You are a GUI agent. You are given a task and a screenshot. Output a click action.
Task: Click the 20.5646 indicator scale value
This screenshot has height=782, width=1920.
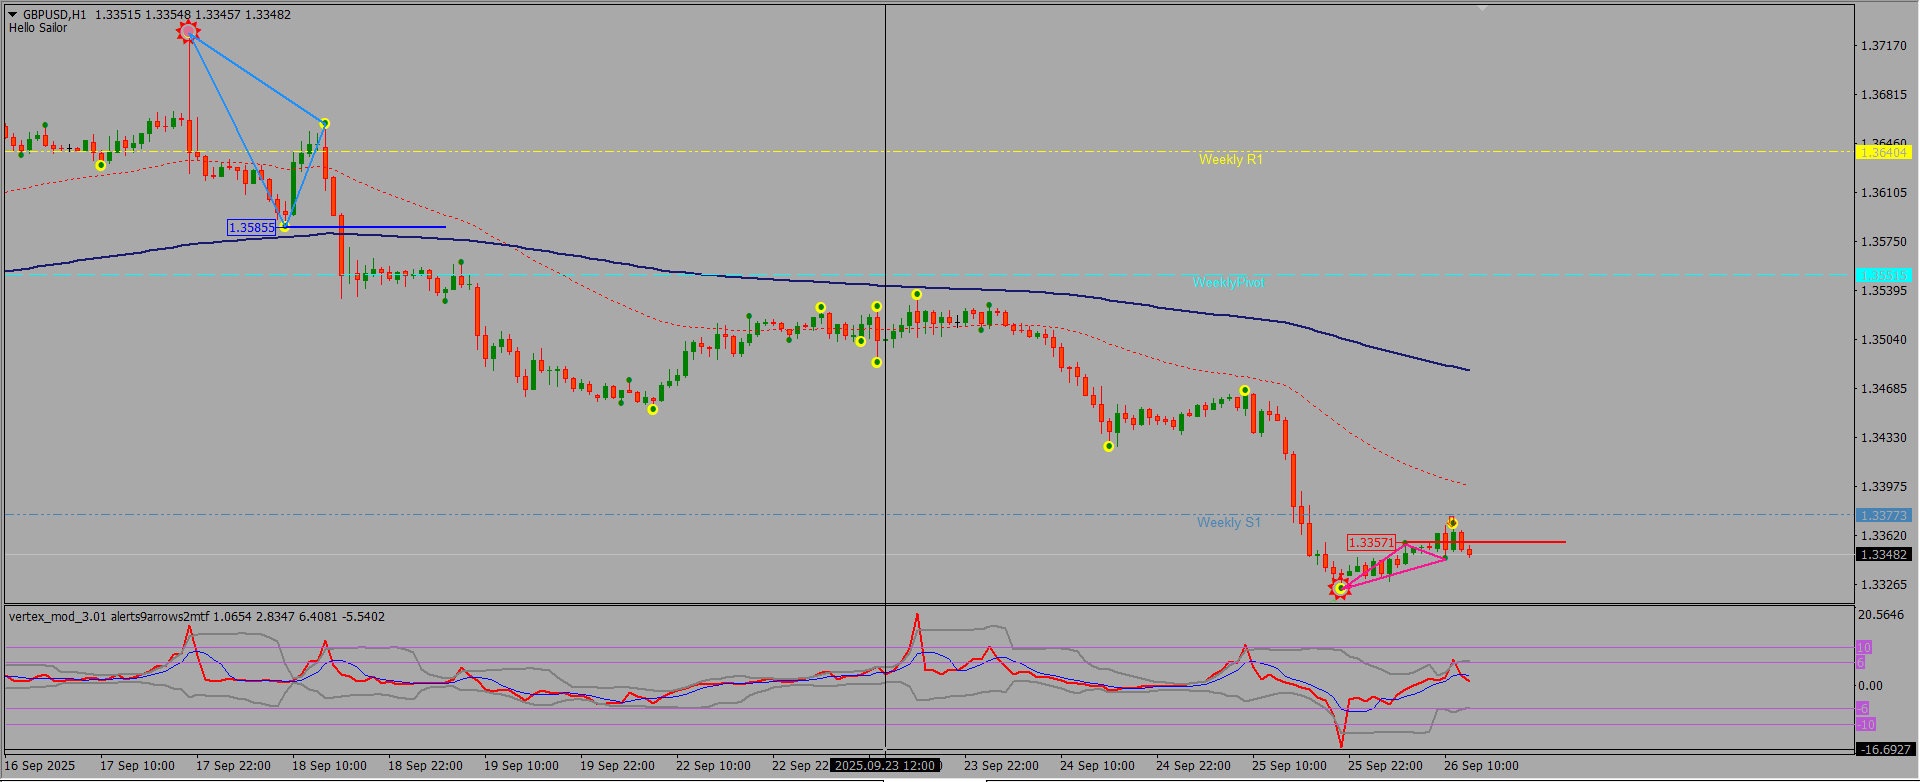(x=1881, y=615)
